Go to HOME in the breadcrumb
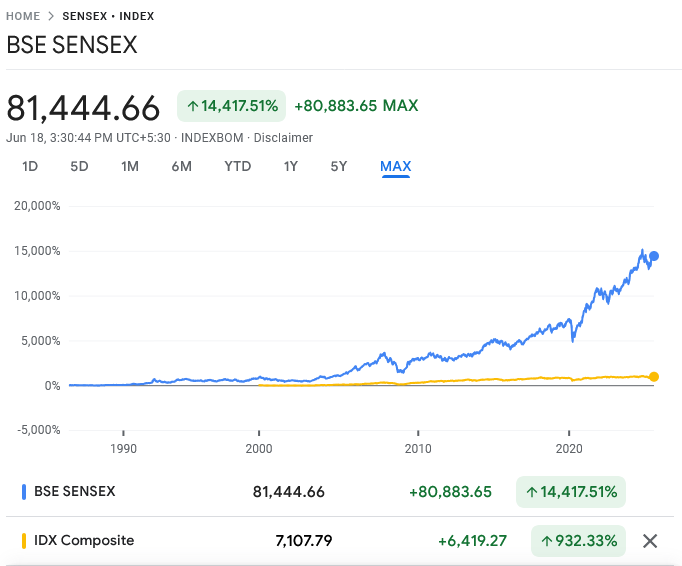The image size is (682, 566). (23, 16)
